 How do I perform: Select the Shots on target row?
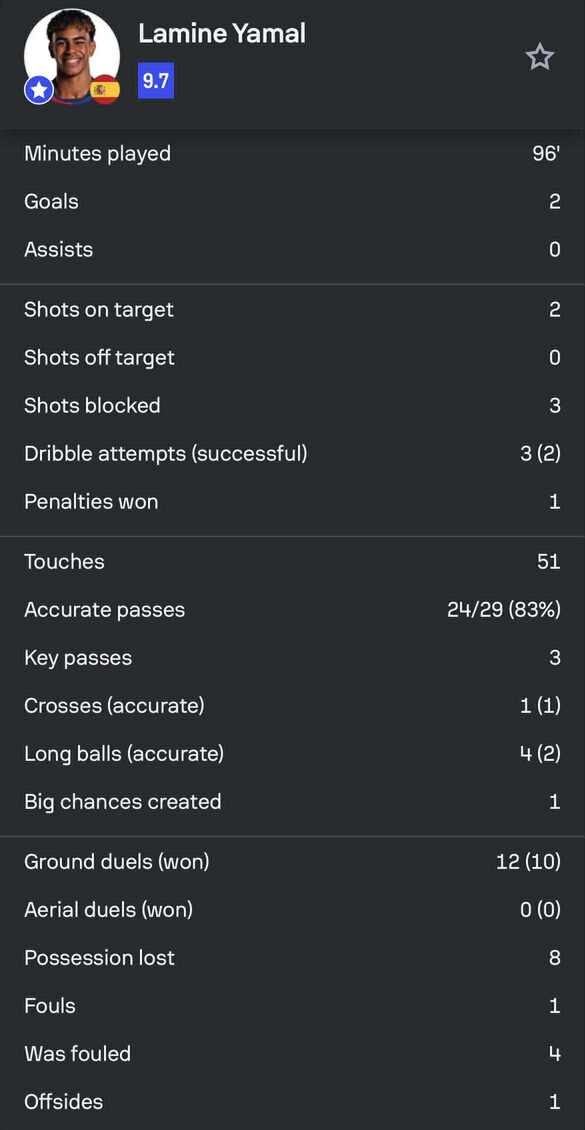292,309
